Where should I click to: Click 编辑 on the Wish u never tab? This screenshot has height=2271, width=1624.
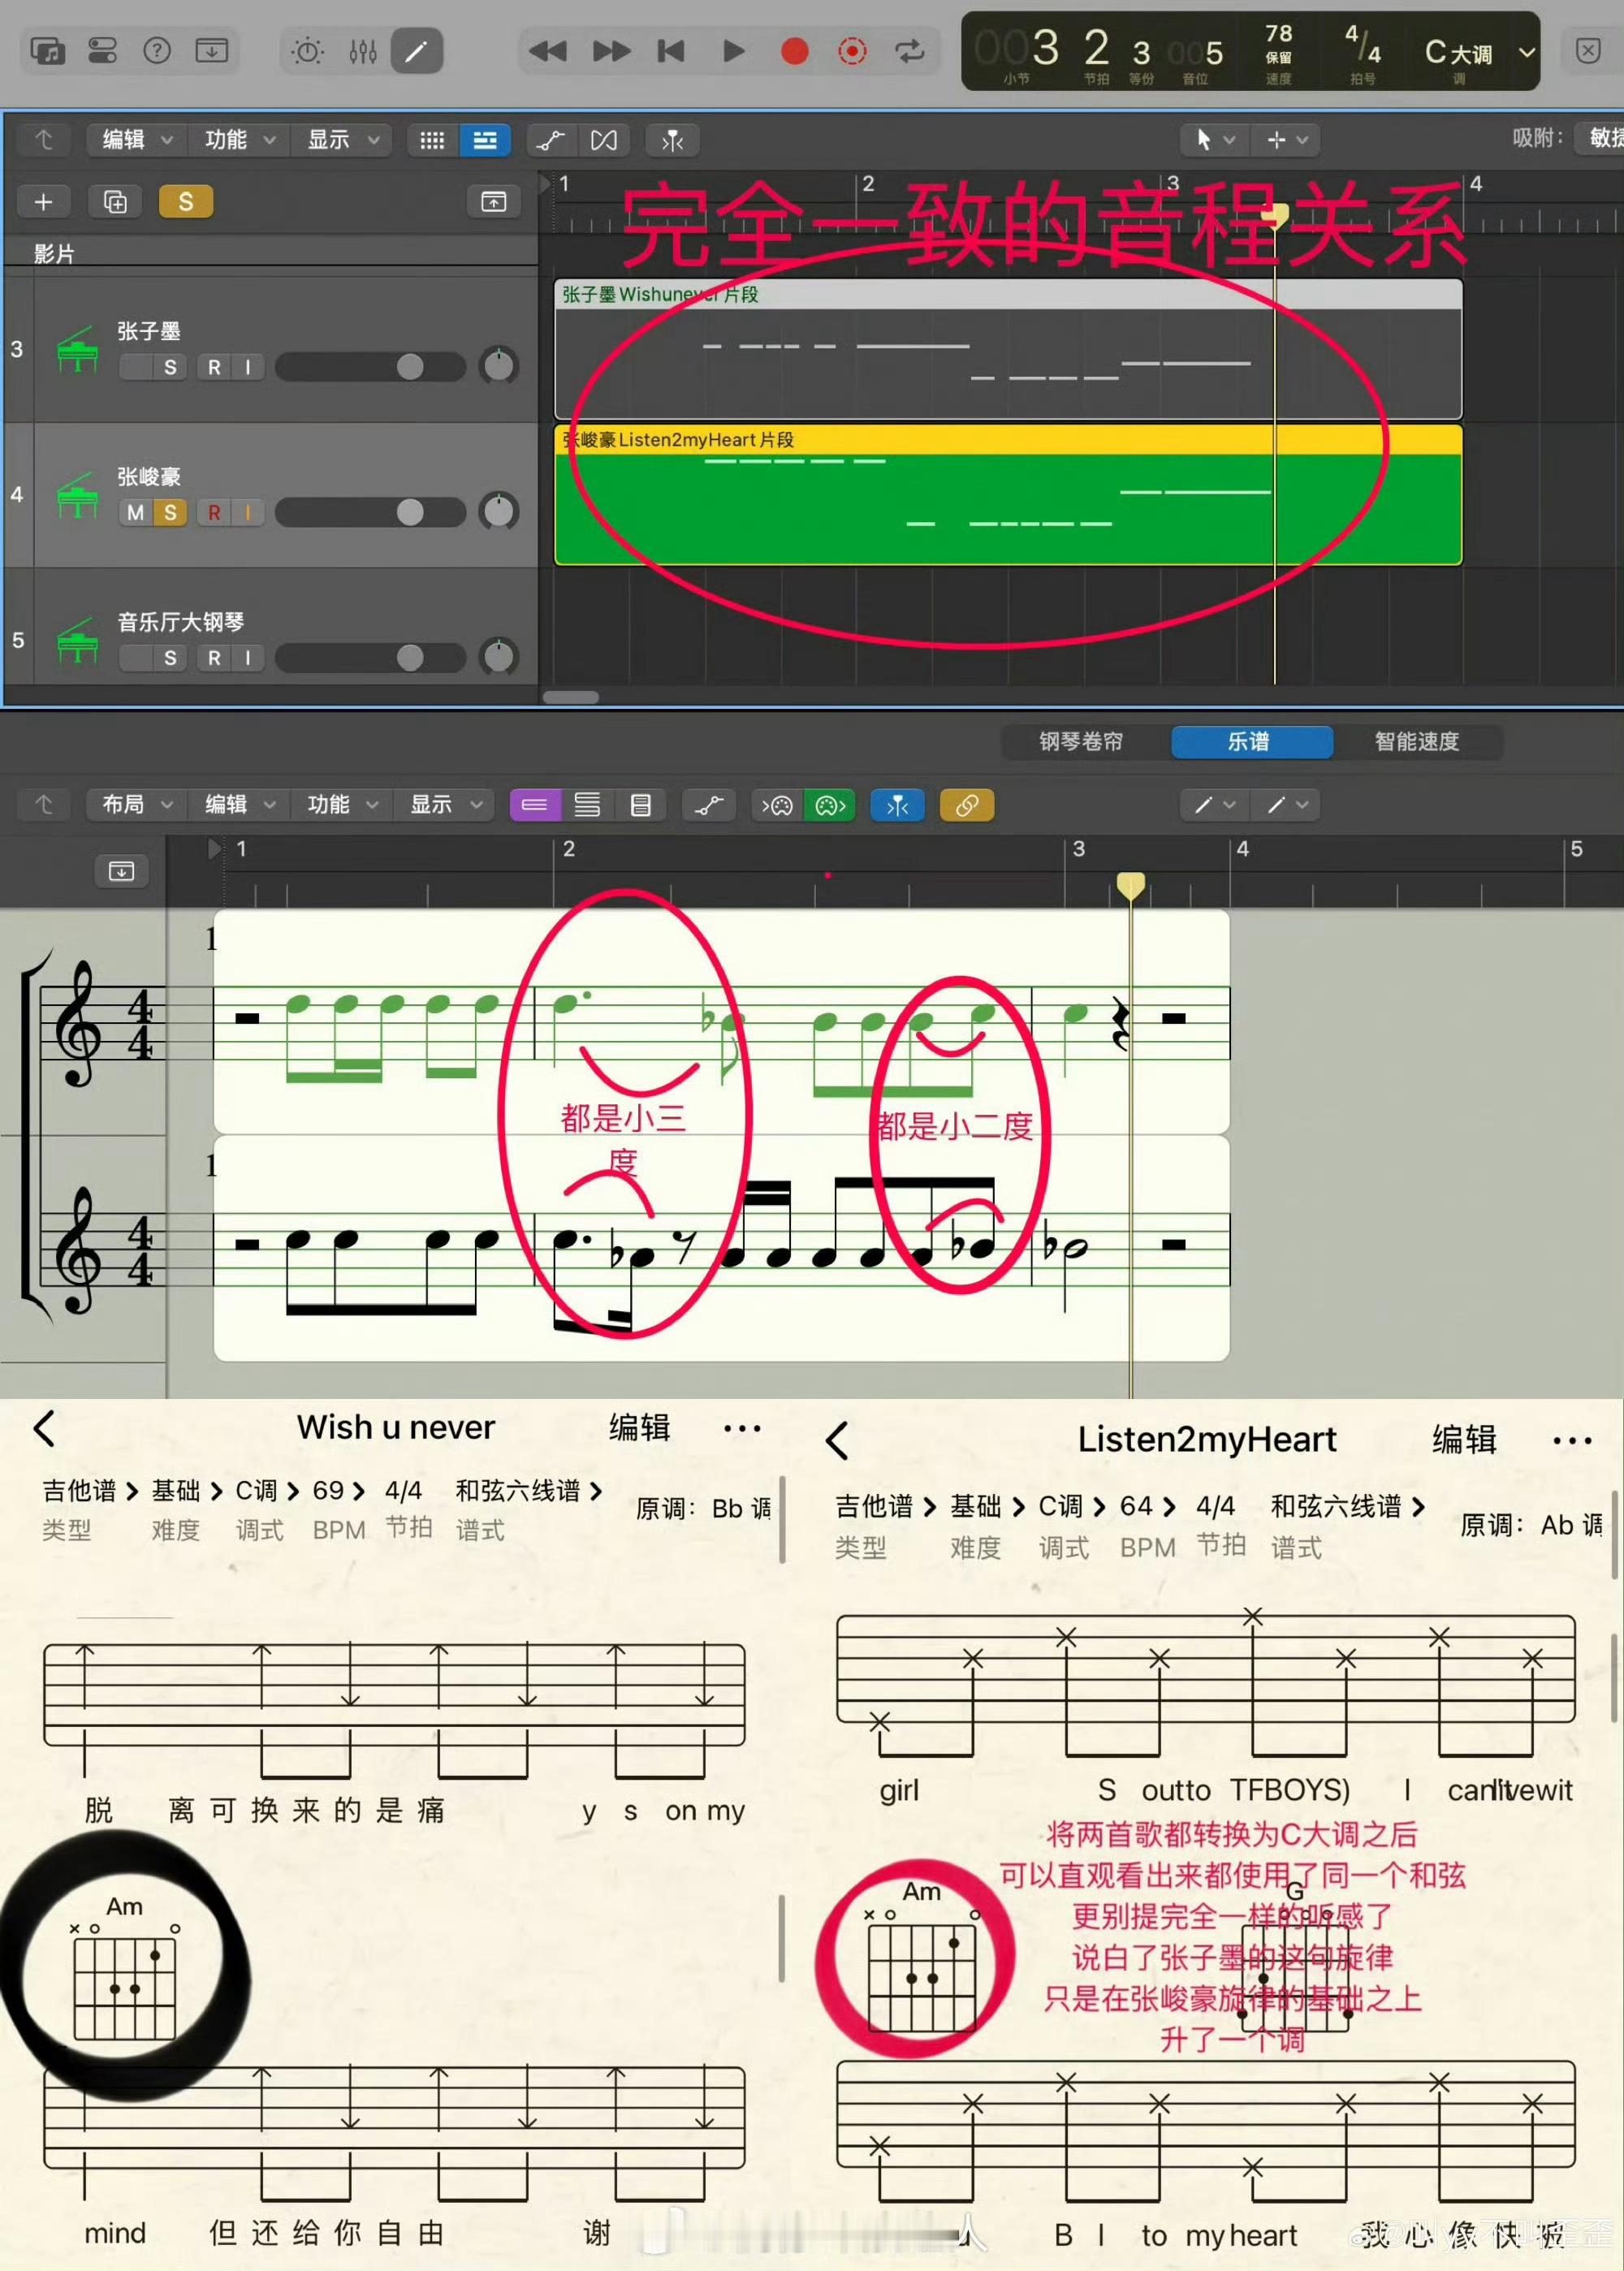(x=640, y=1428)
